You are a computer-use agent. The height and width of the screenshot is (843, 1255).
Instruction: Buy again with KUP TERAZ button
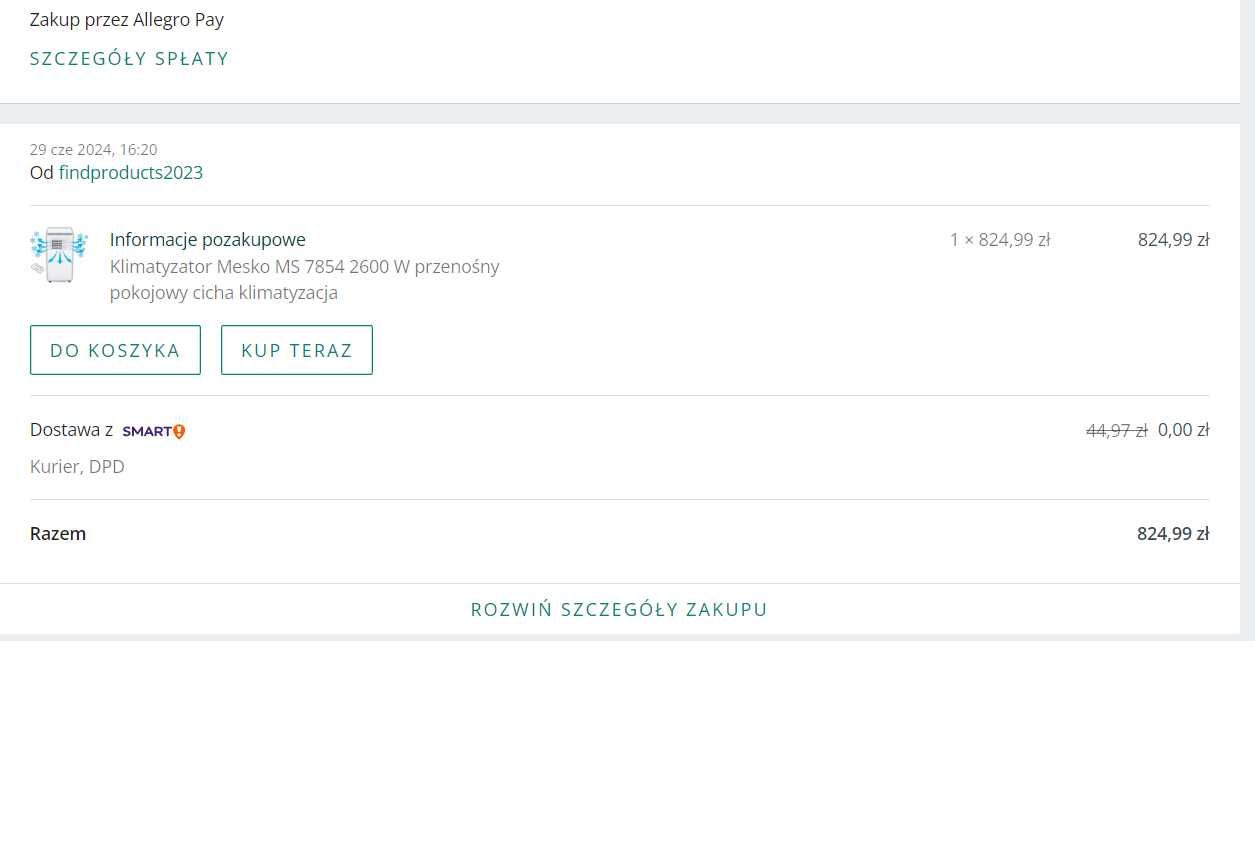[297, 350]
